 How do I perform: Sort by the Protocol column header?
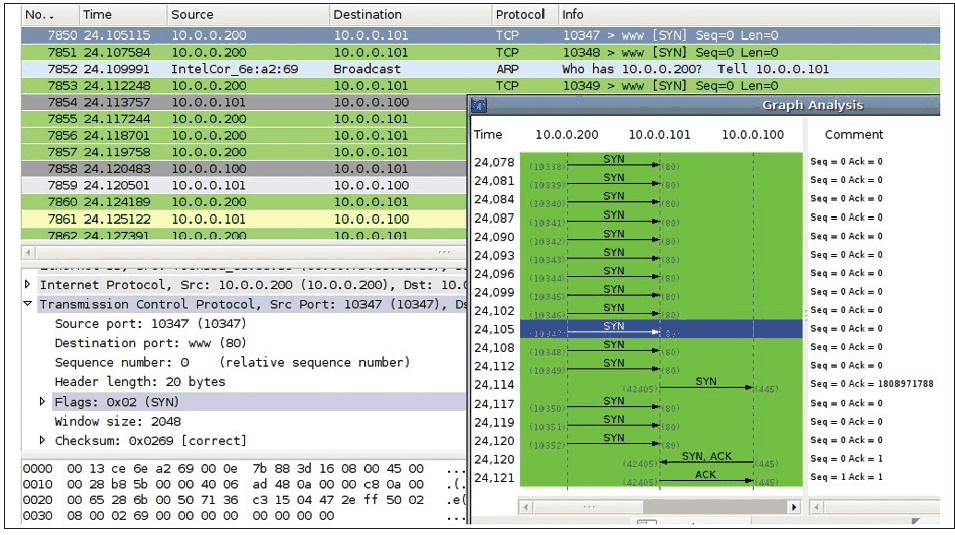point(524,15)
